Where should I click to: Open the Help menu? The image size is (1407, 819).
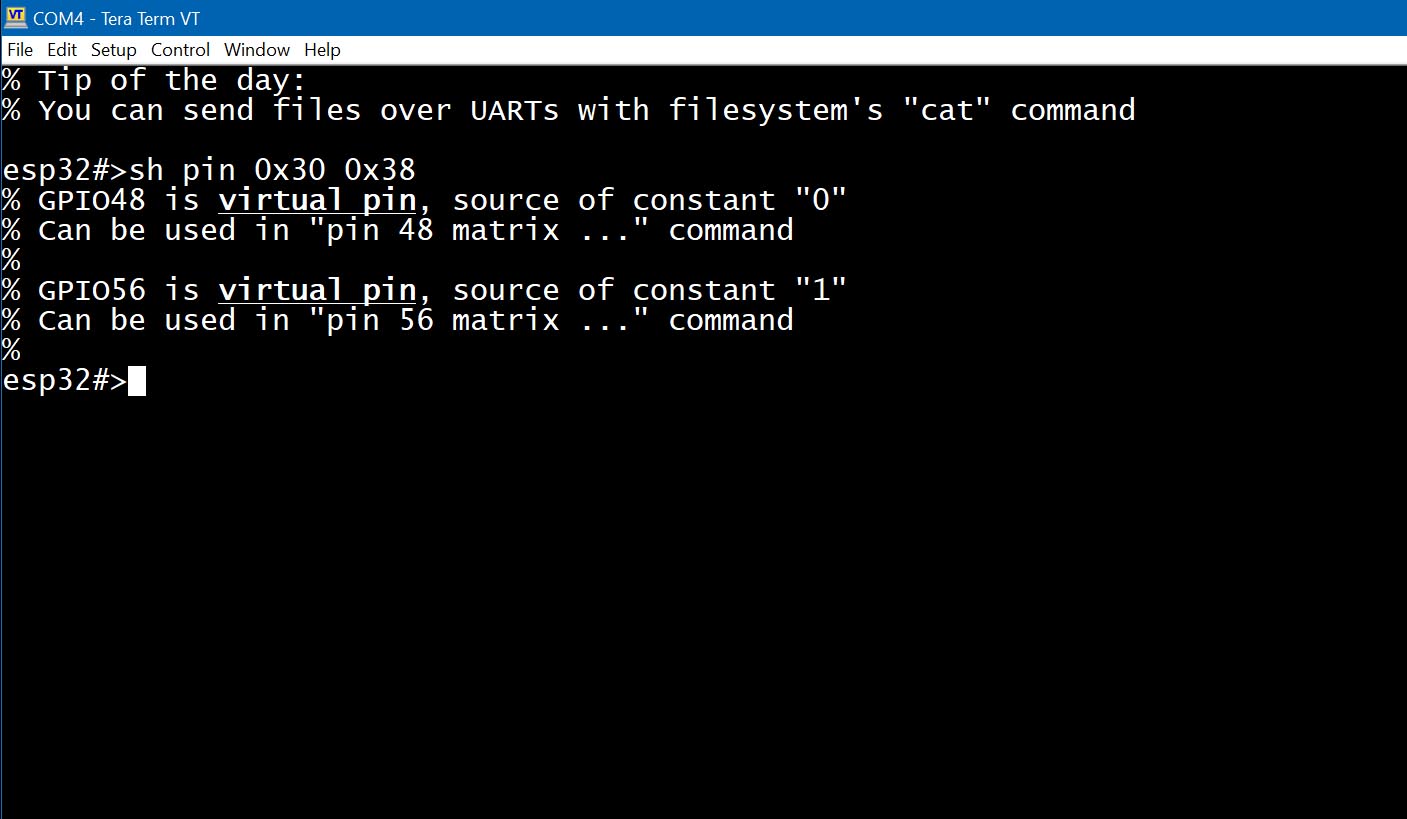click(322, 50)
